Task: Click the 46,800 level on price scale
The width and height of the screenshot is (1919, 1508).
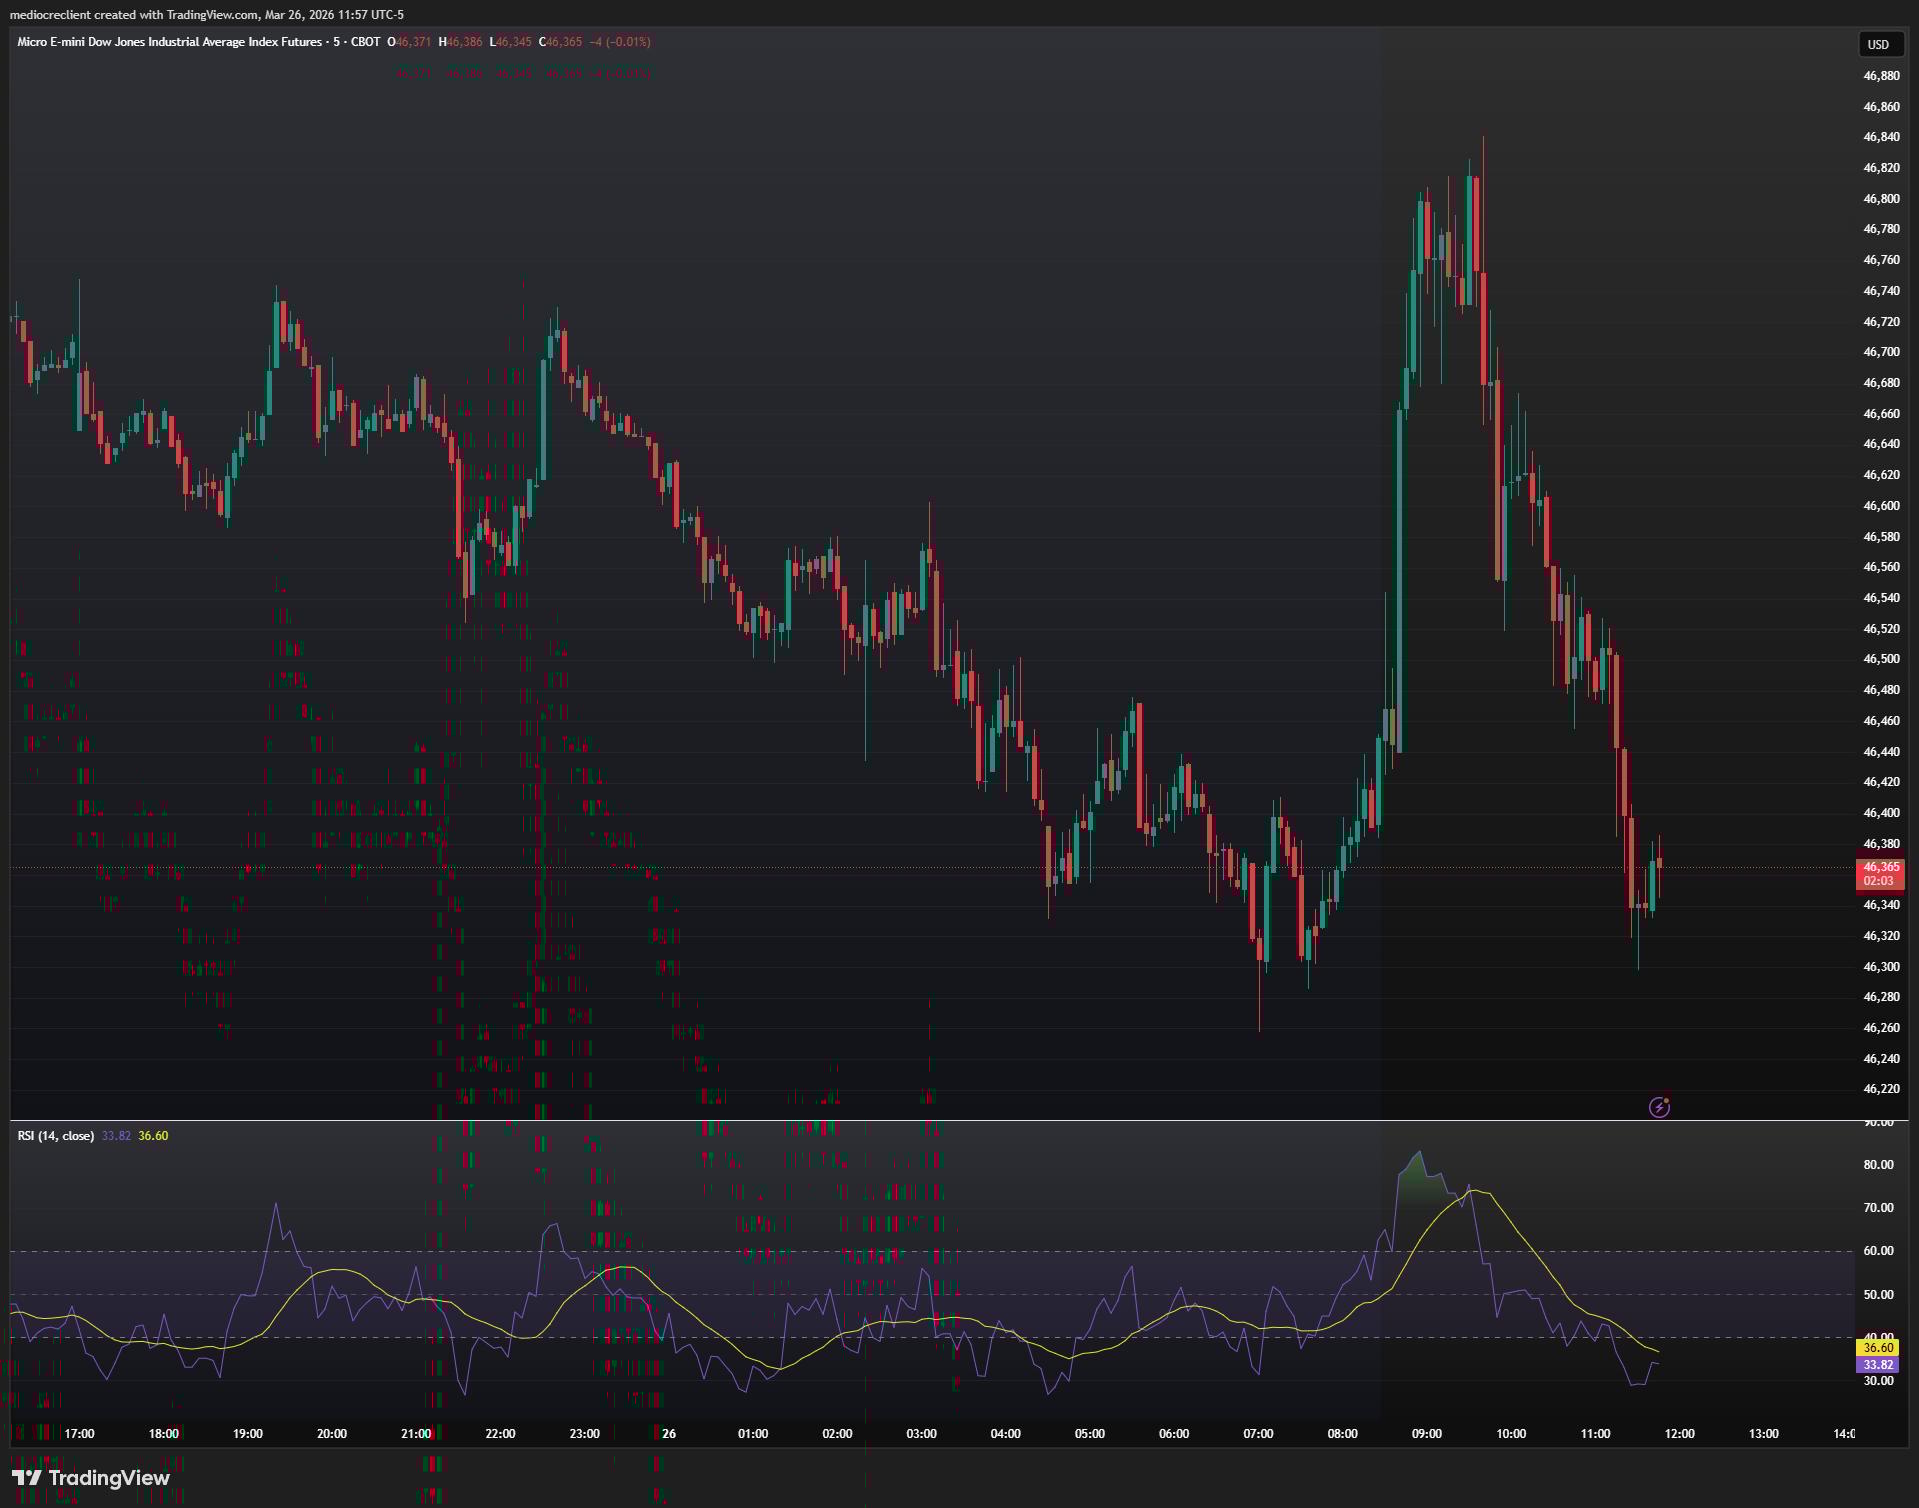Action: tap(1881, 199)
